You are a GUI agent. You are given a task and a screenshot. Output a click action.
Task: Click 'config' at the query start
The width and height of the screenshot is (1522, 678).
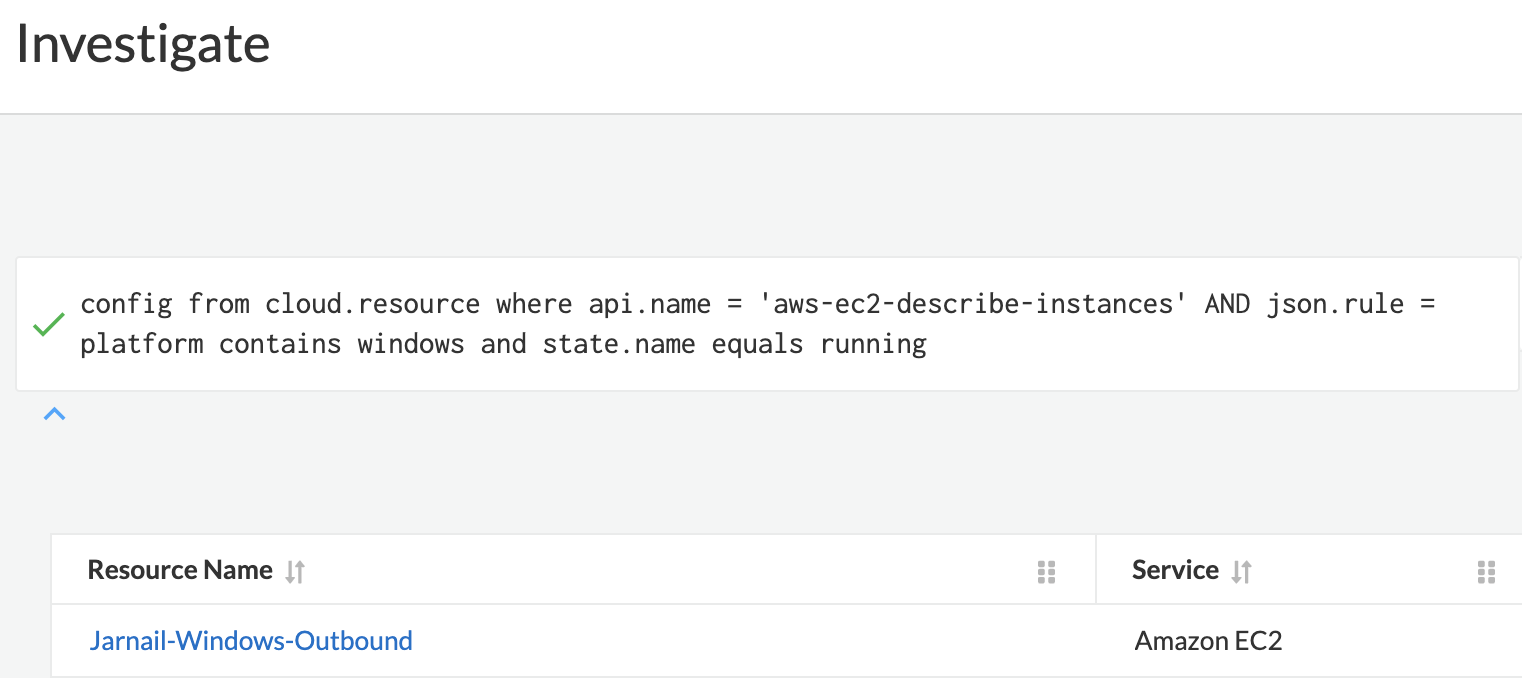(127, 304)
